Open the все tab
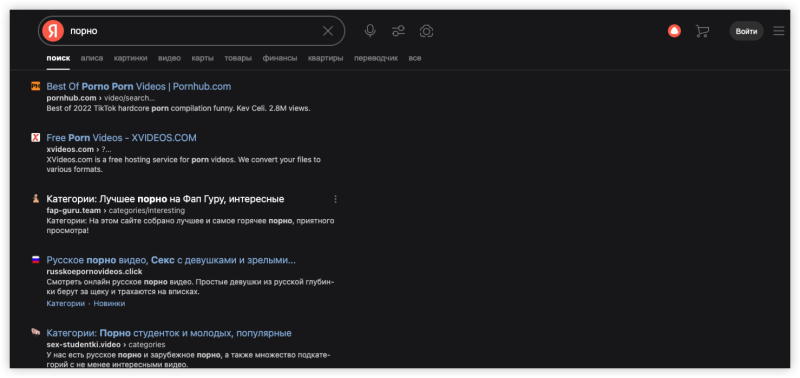800x378 pixels. [x=415, y=58]
